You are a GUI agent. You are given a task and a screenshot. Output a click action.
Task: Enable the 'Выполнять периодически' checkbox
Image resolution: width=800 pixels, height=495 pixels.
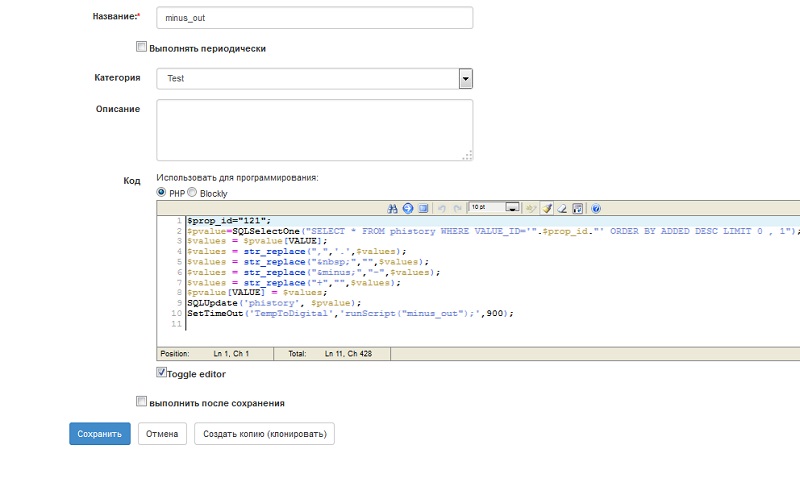(141, 47)
